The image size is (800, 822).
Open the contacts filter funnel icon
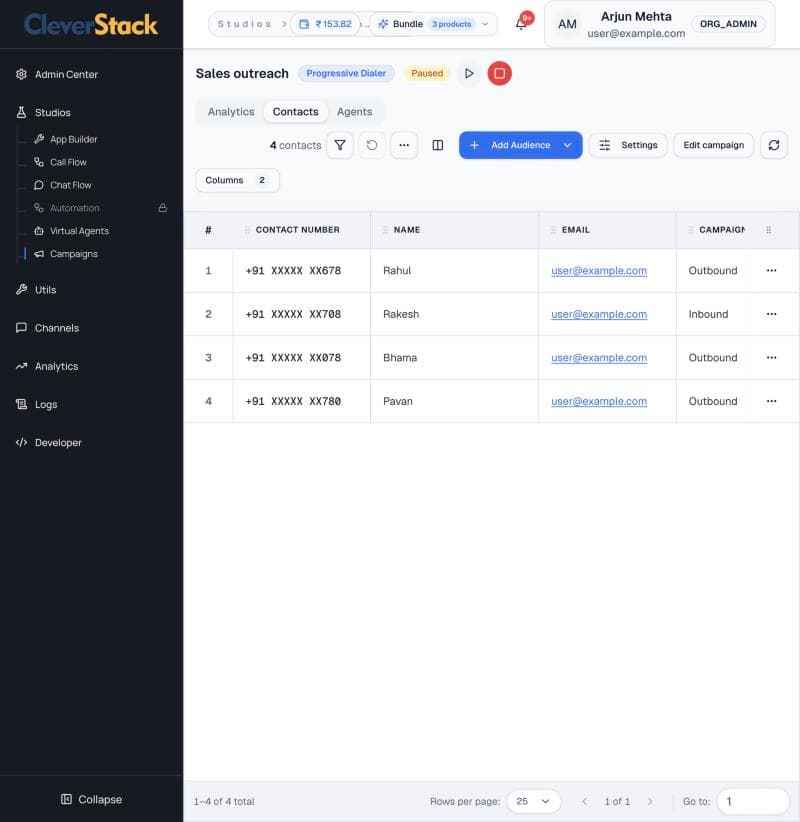pyautogui.click(x=340, y=145)
